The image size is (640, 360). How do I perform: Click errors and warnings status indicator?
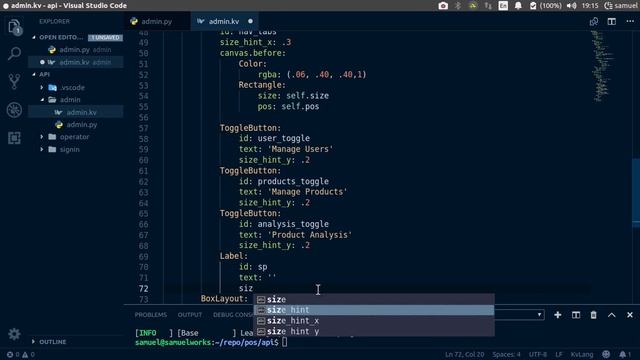[20, 354]
